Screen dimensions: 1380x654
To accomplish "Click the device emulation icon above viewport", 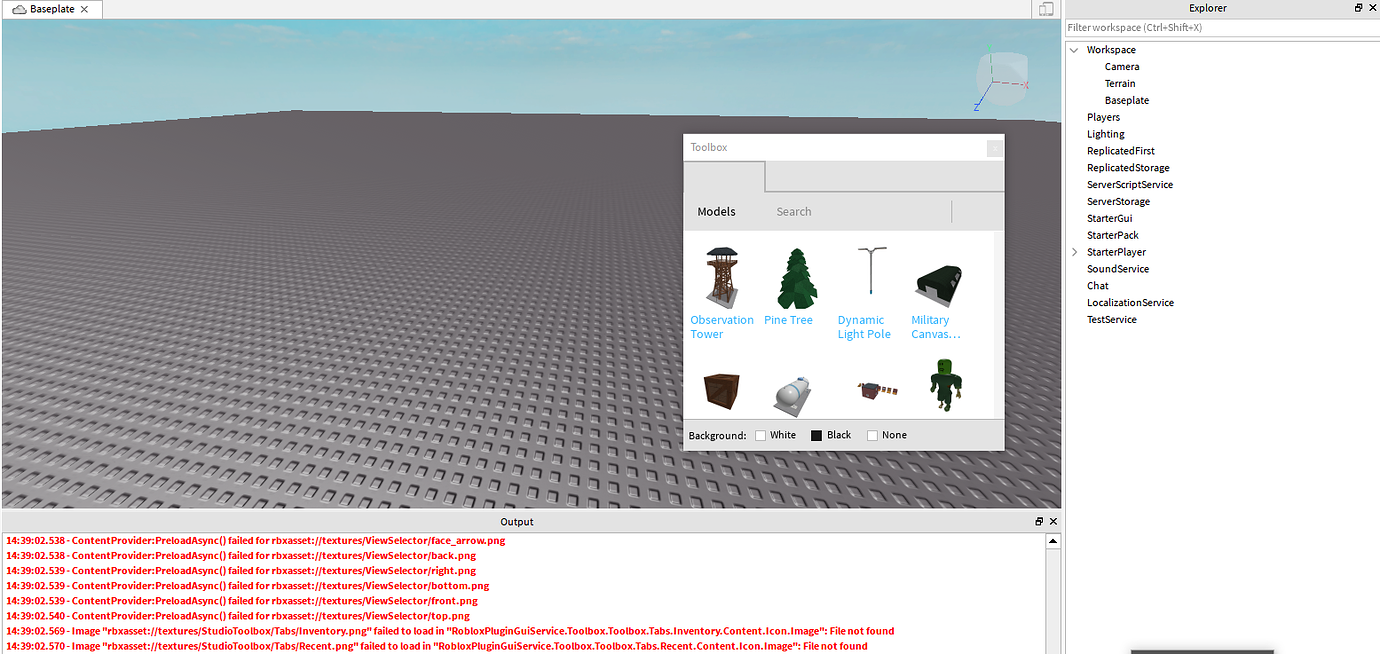I will coord(1045,9).
